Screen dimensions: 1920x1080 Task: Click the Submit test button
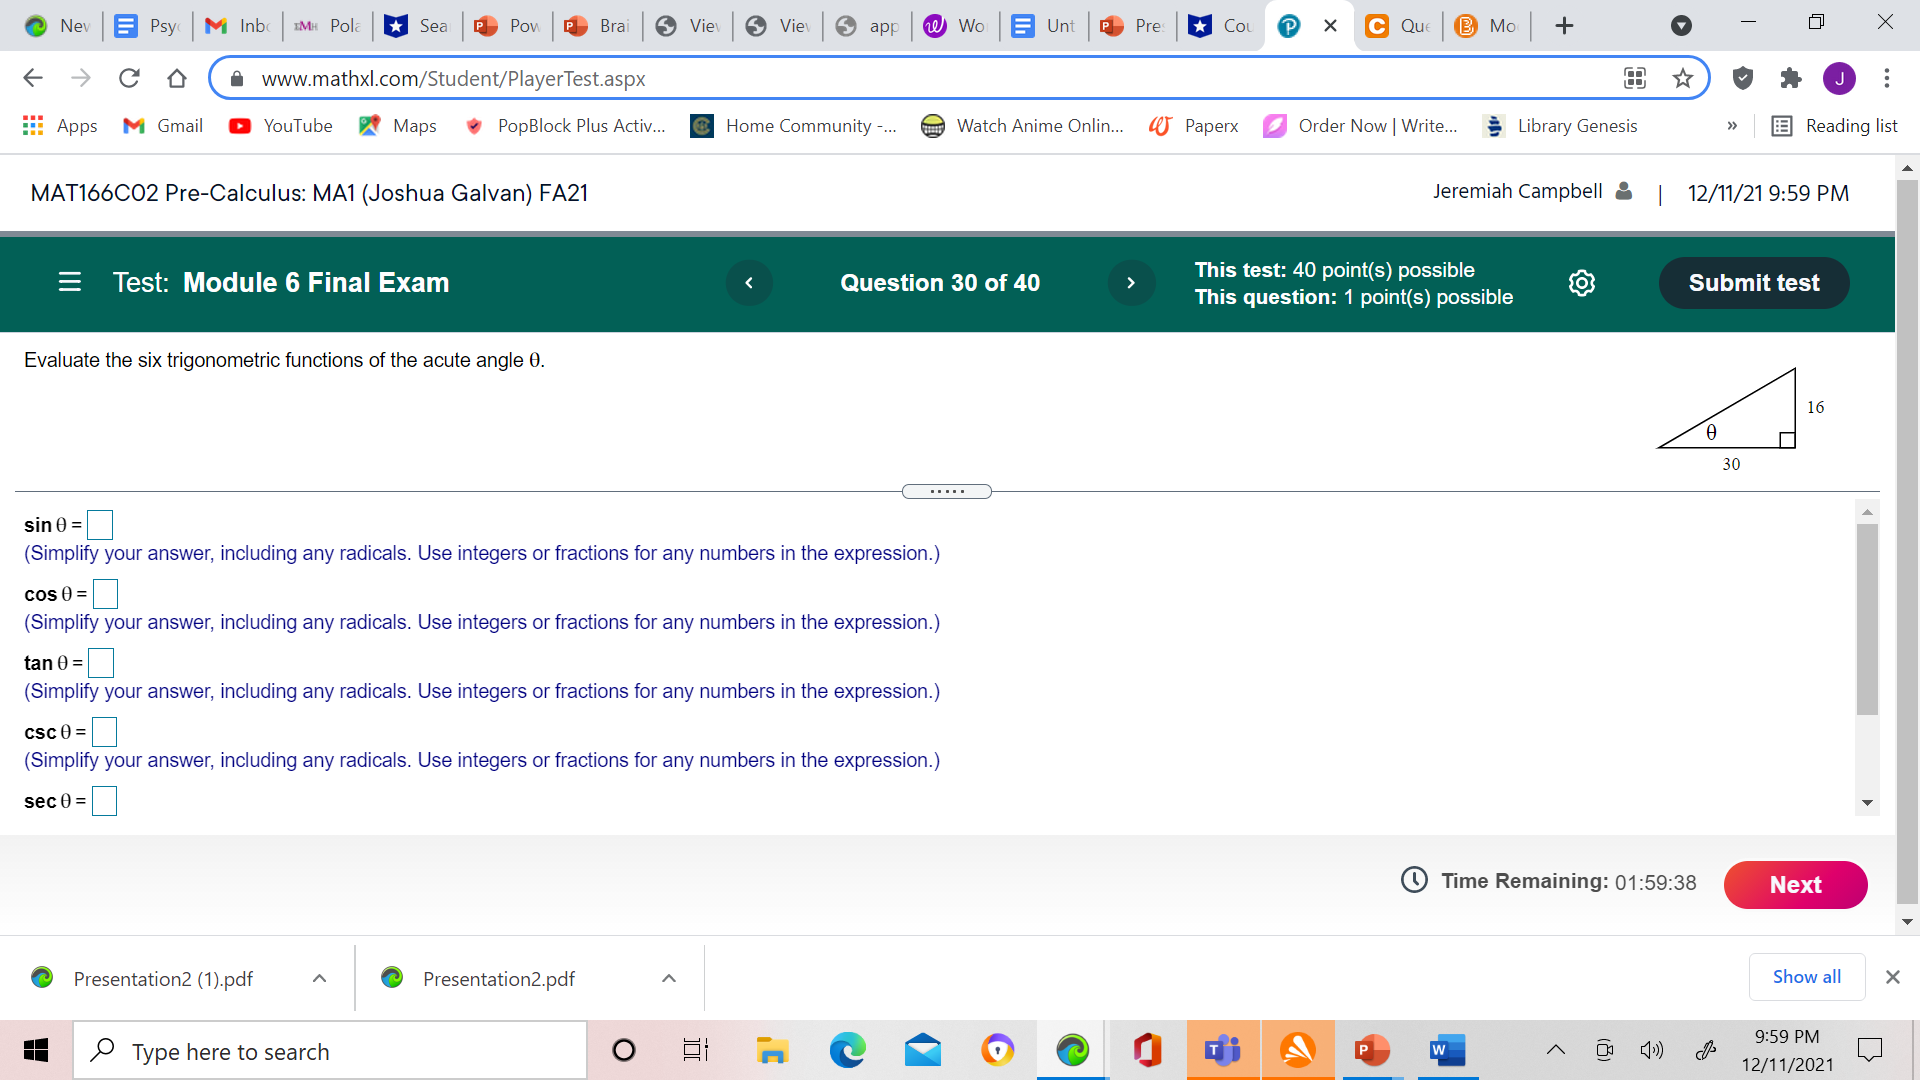pyautogui.click(x=1753, y=283)
